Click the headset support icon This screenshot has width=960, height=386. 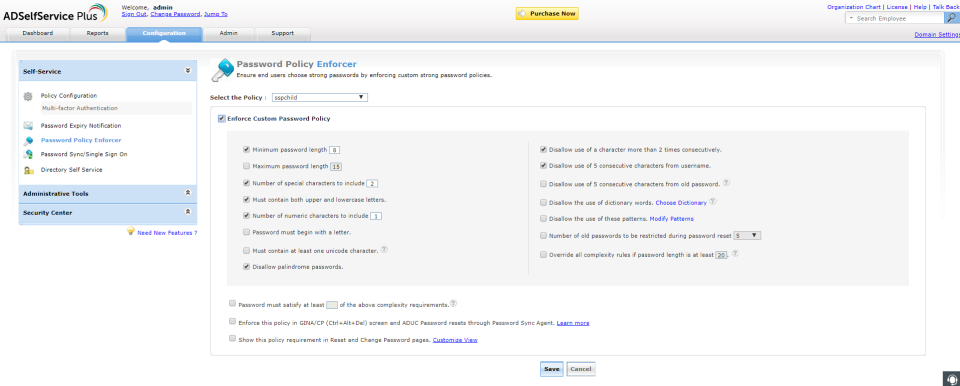coord(951,378)
